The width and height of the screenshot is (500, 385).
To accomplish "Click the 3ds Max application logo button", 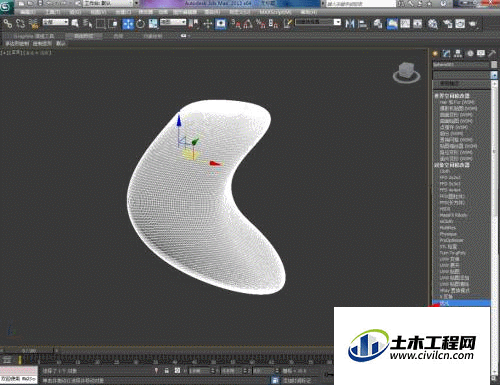I will click(7, 7).
